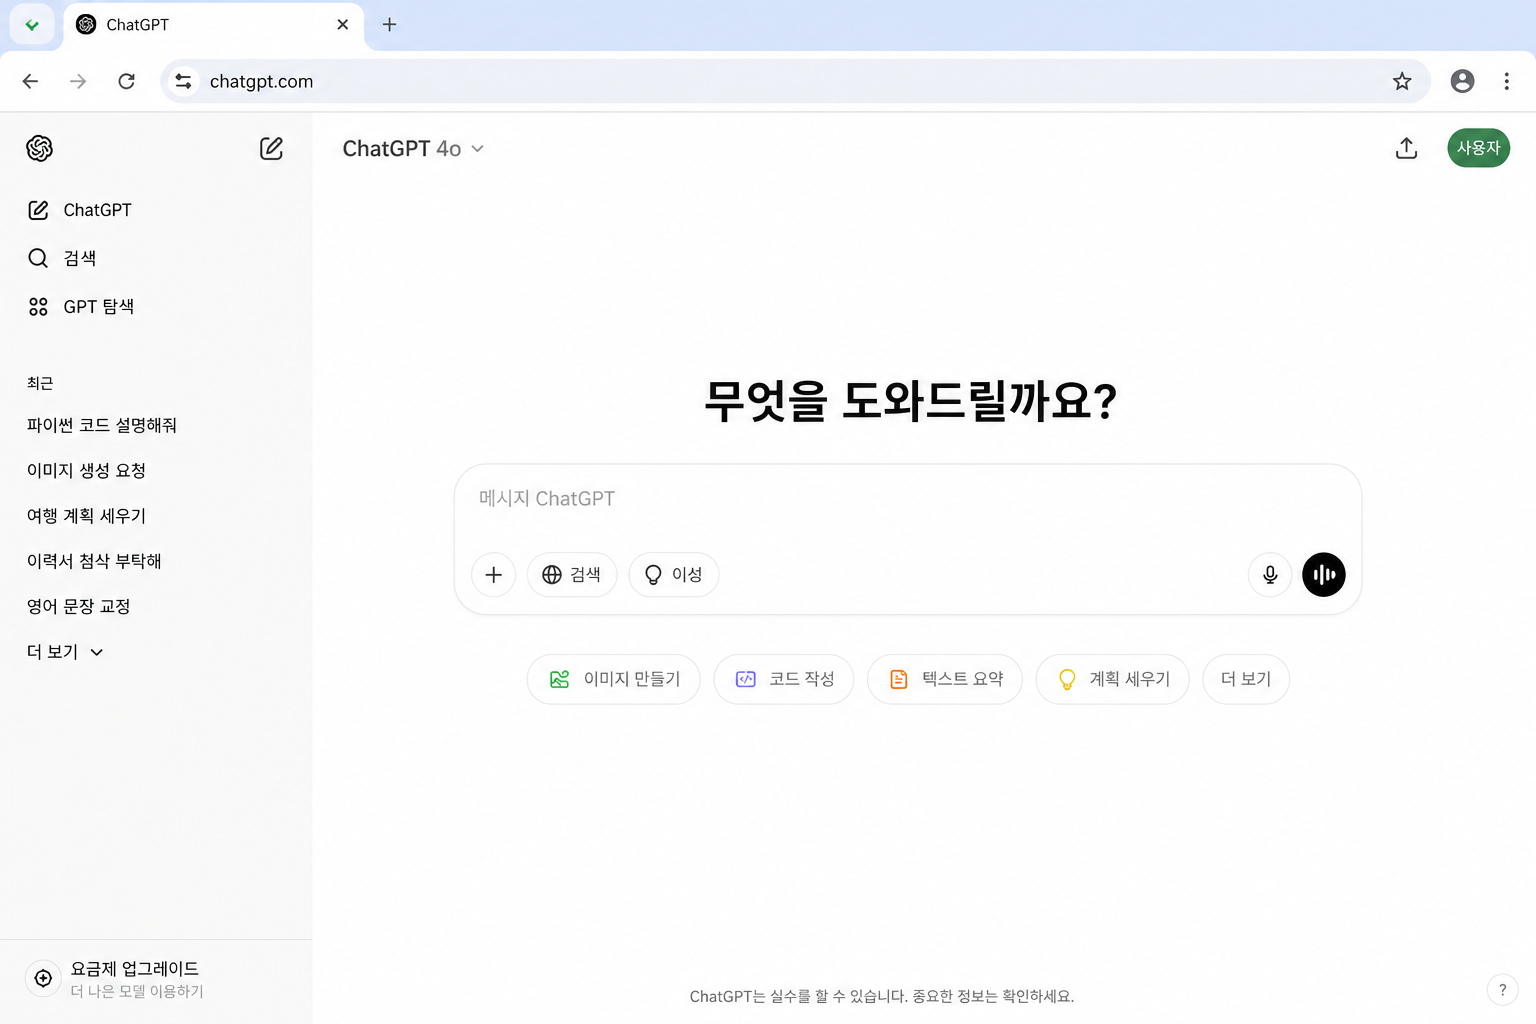Click 더 보기 suggestion chip
The width and height of the screenshot is (1536, 1024).
(x=1246, y=679)
